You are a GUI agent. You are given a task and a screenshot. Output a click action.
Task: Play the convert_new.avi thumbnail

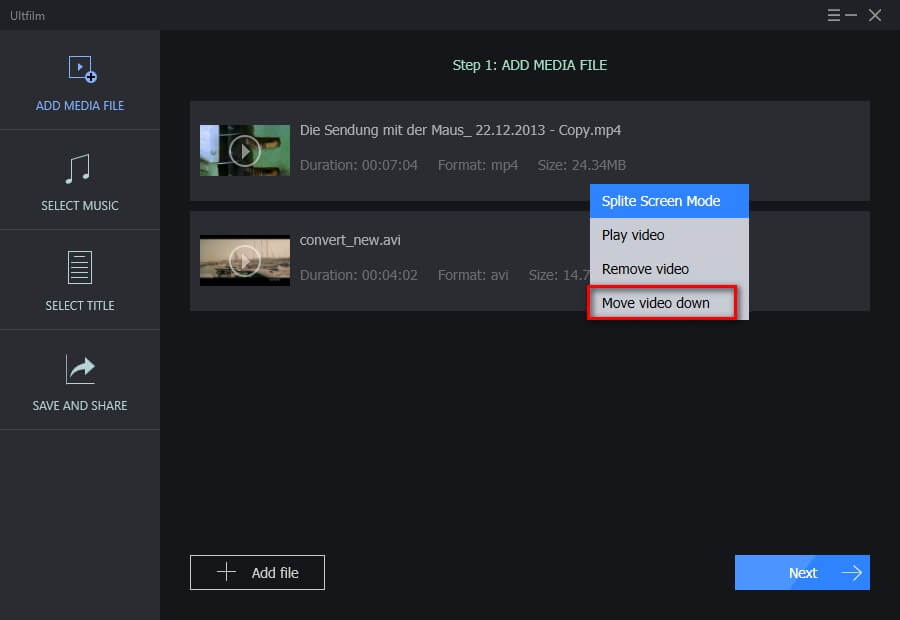(x=245, y=260)
